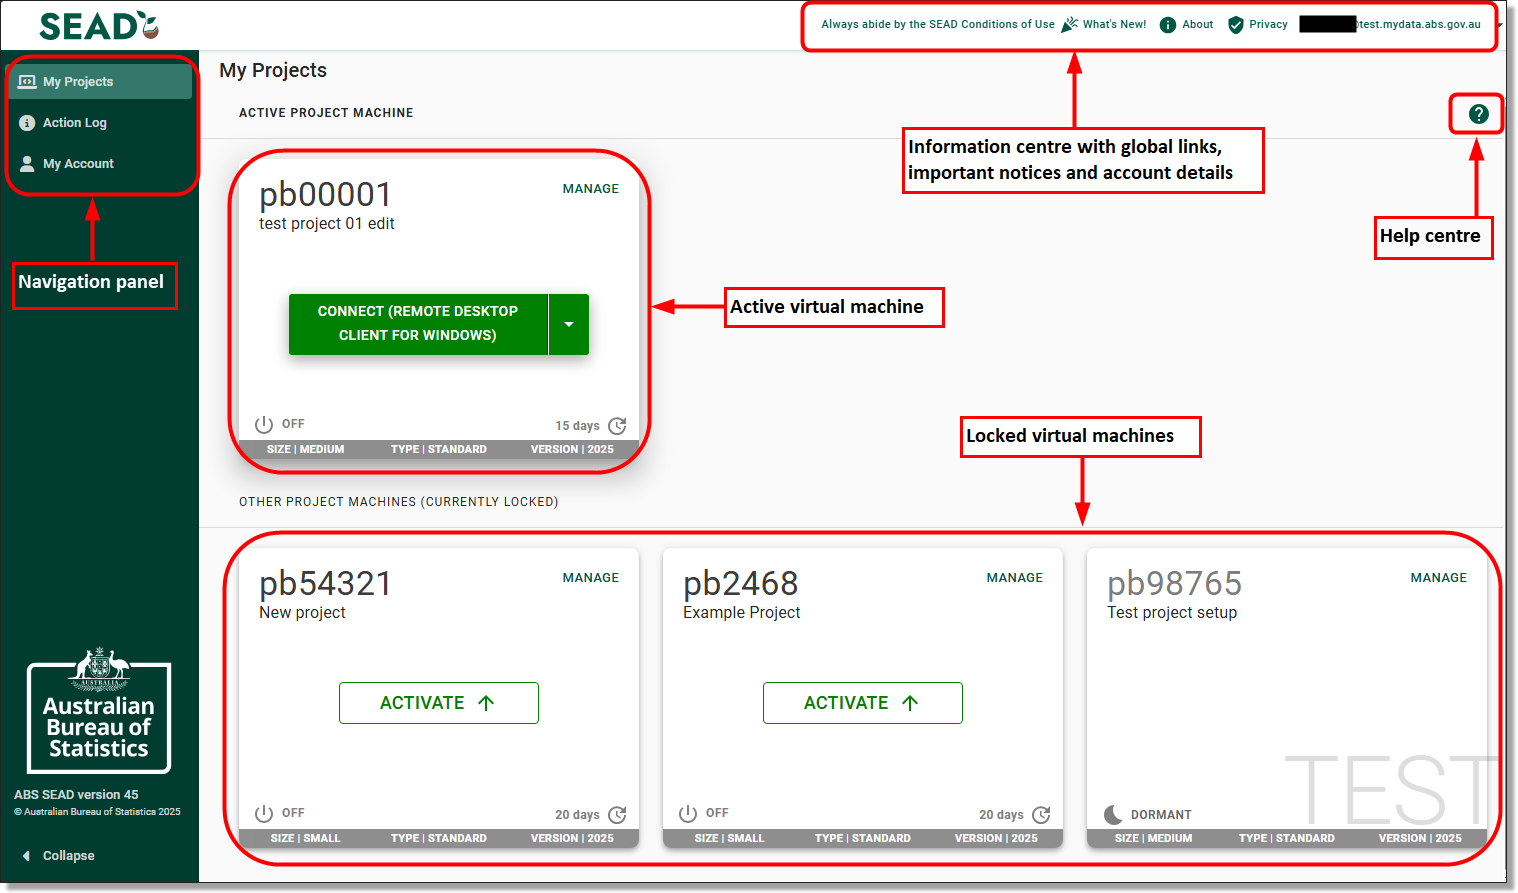1518x893 pixels.
Task: Click the About information icon
Action: tap(1167, 24)
